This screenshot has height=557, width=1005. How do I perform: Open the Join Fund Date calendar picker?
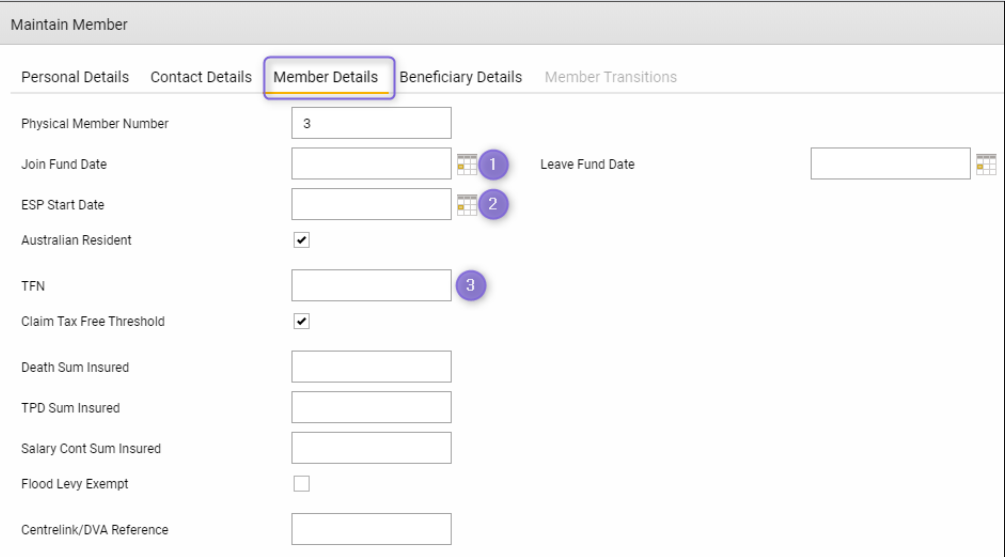[x=467, y=165]
